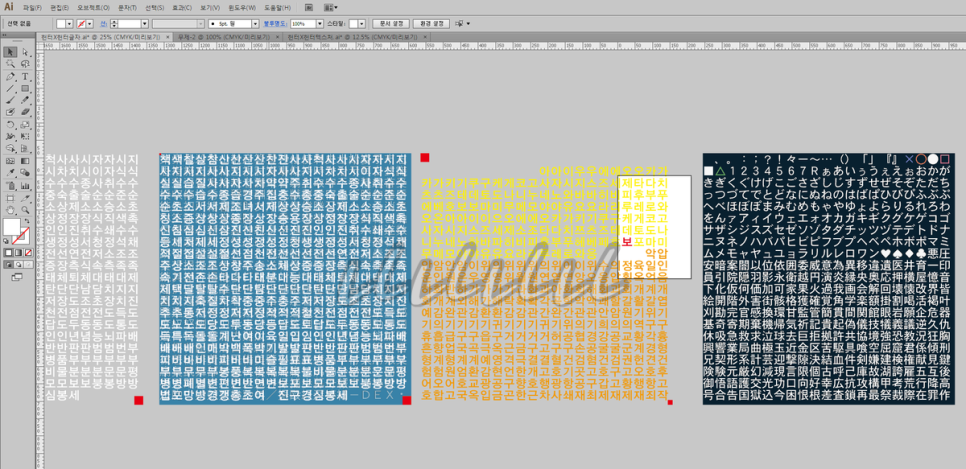
Task: Open the control panel options menu arrow
Action: pyautogui.click(x=469, y=23)
